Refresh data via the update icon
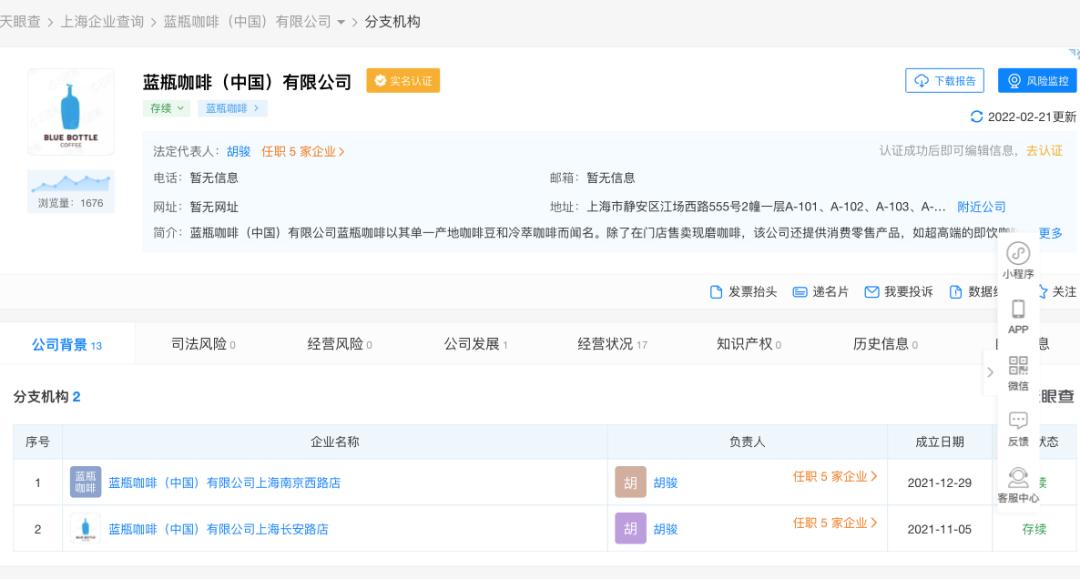 point(978,116)
